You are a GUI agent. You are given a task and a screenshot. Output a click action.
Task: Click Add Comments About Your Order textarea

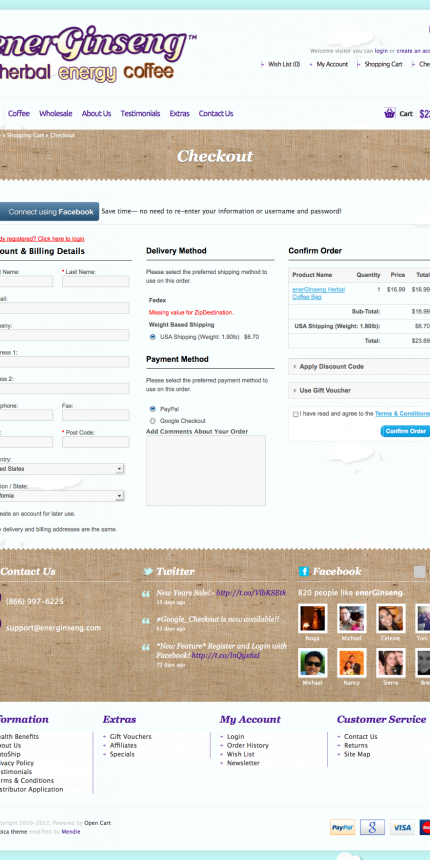206,471
